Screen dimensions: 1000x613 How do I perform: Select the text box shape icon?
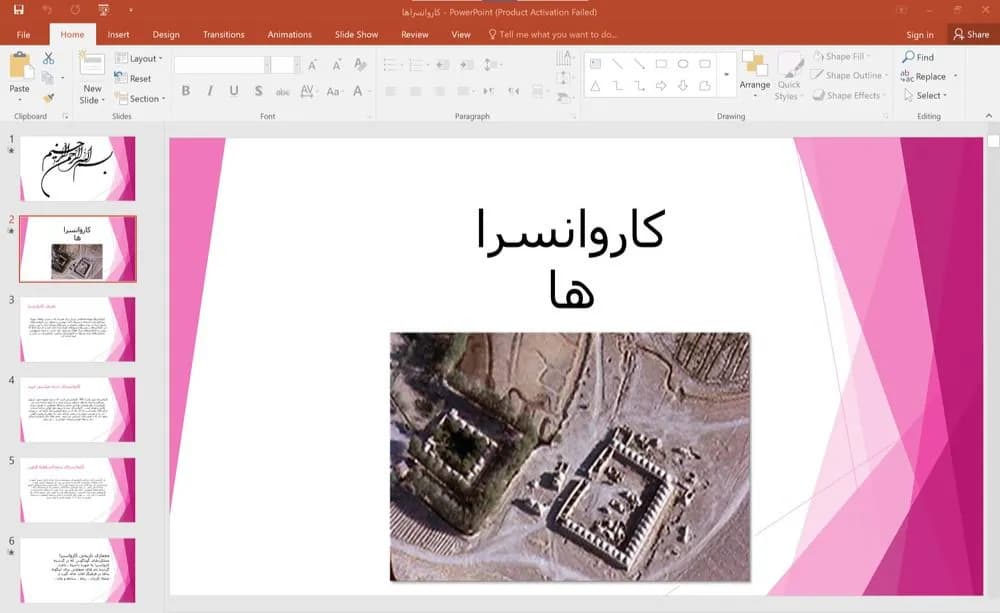pyautogui.click(x=595, y=64)
